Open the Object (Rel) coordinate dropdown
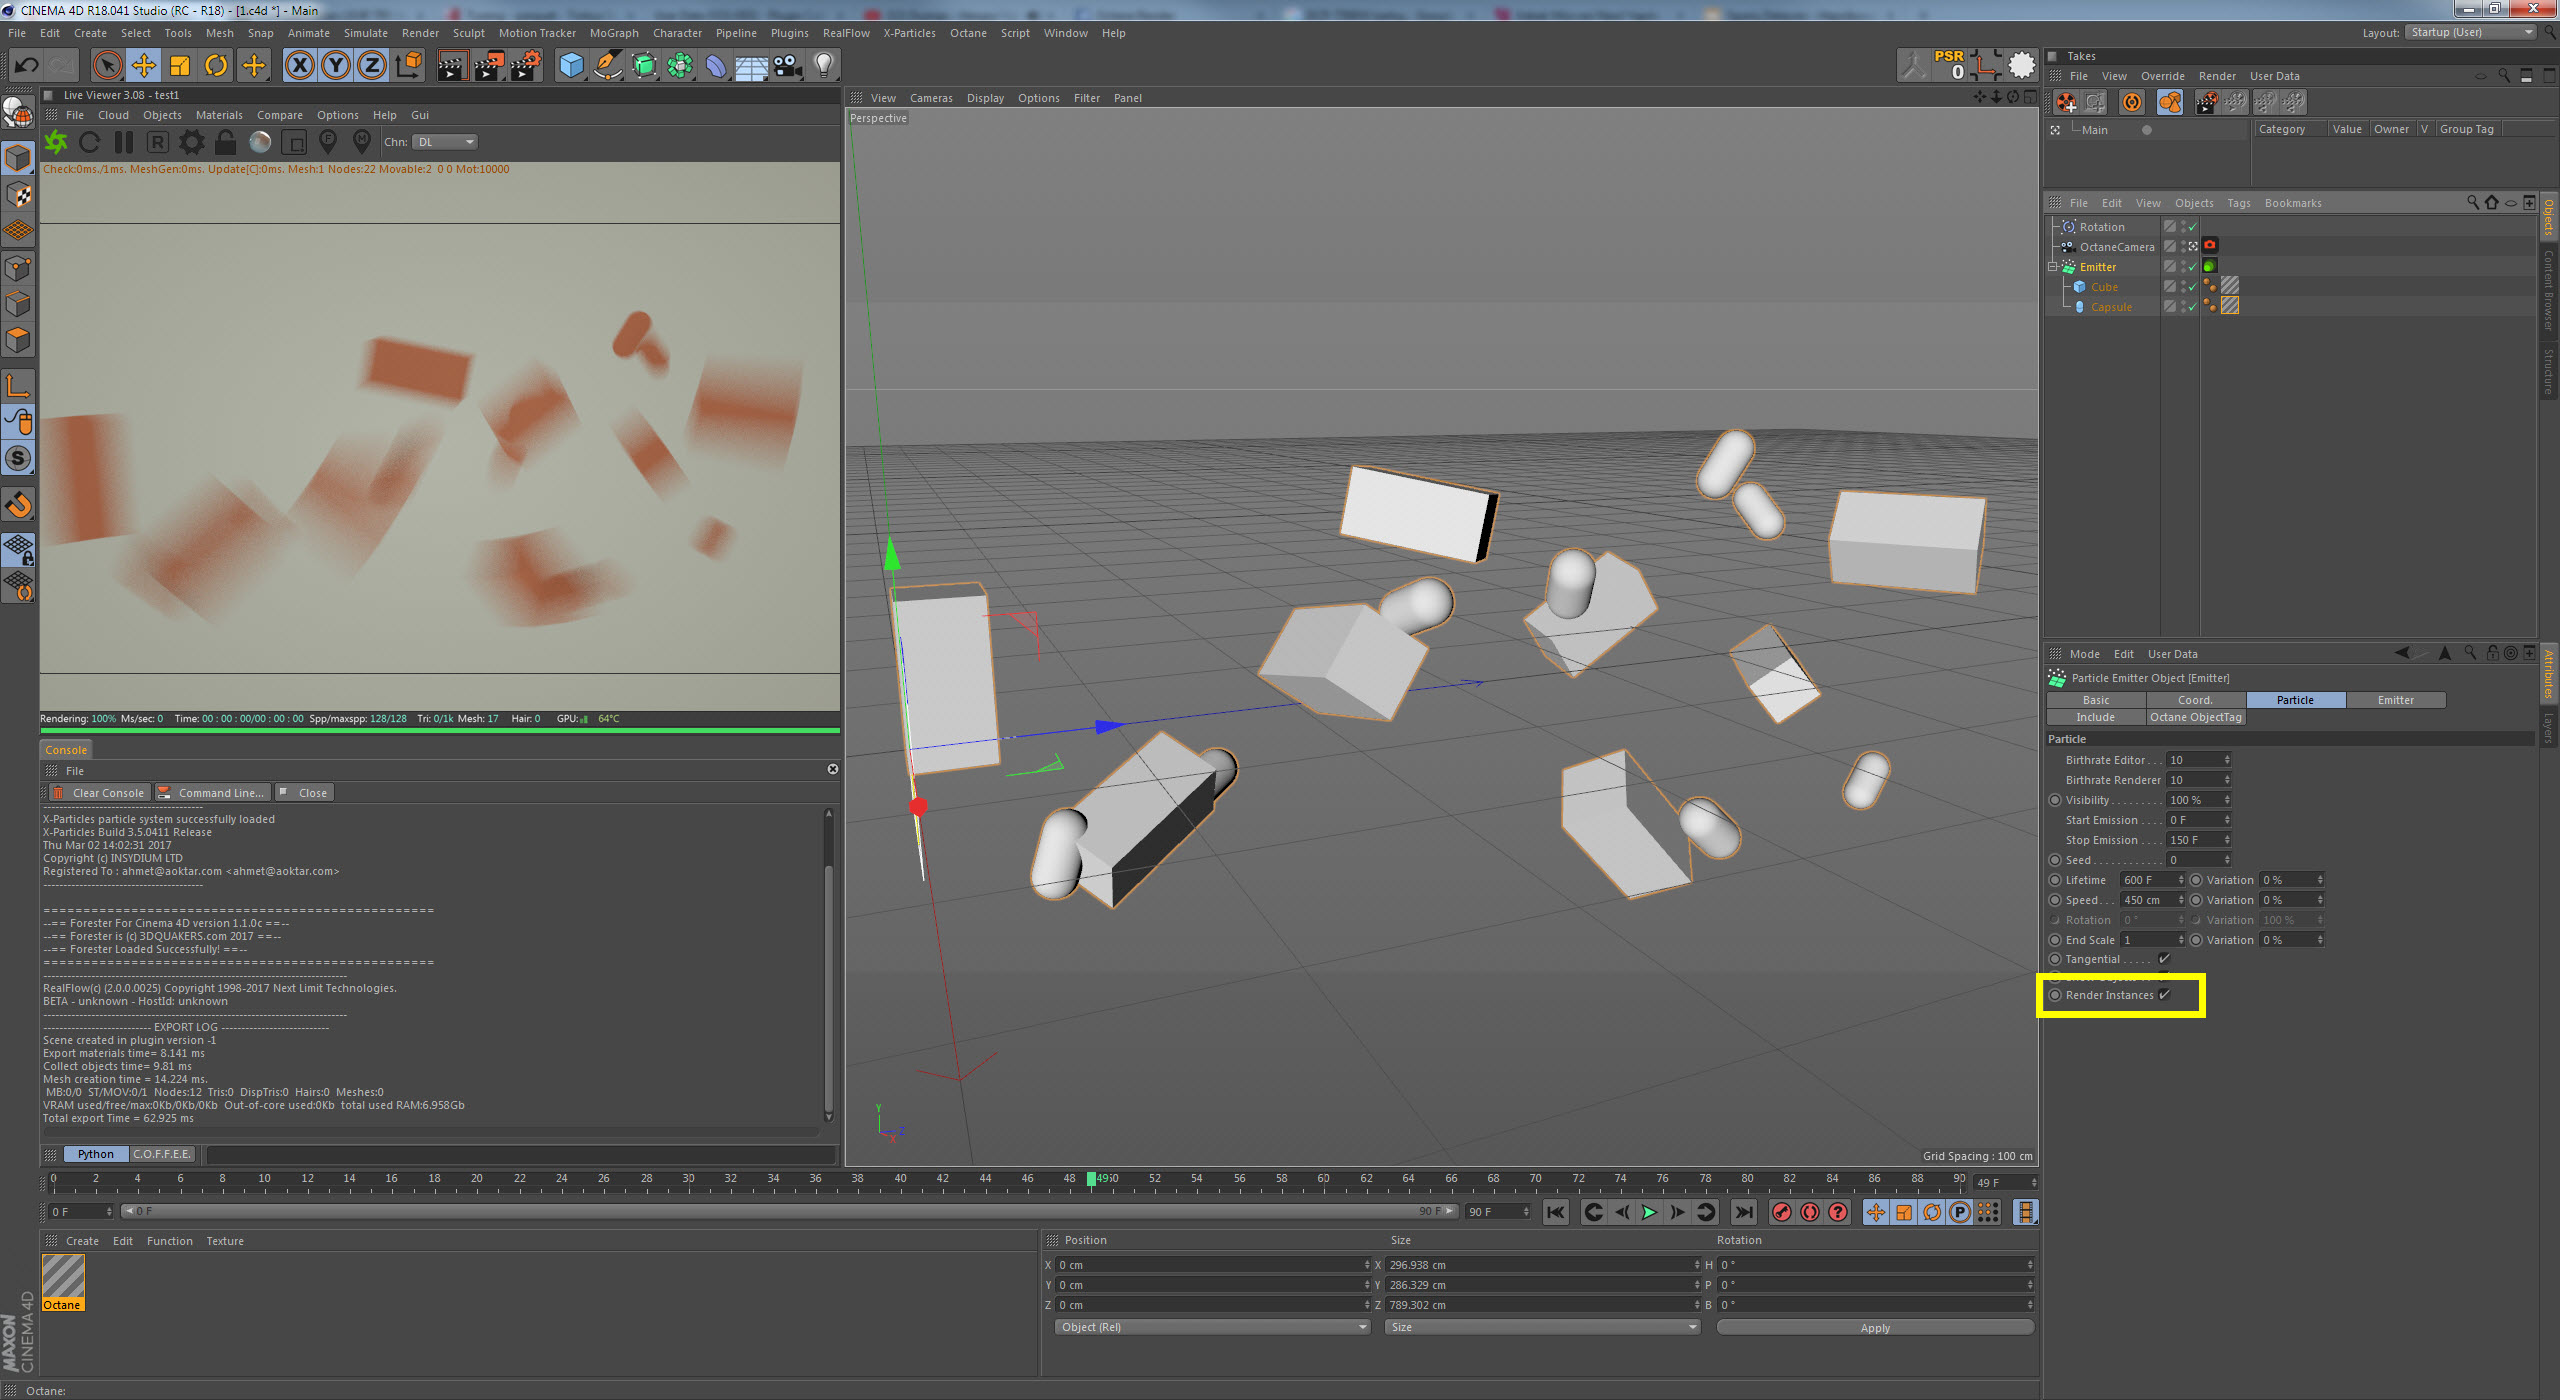Viewport: 2560px width, 1400px height. point(1212,1327)
